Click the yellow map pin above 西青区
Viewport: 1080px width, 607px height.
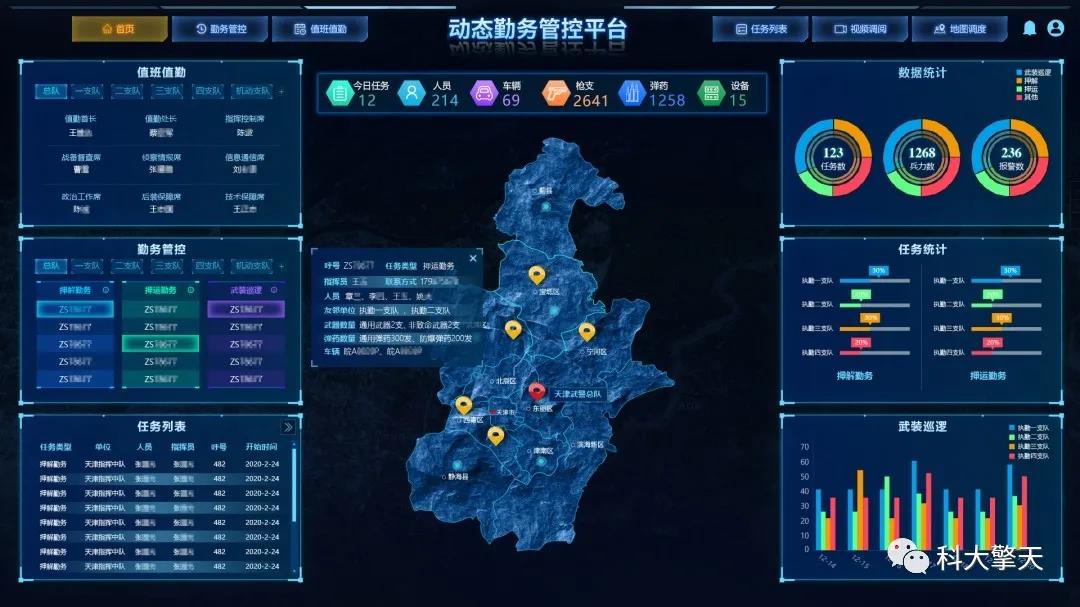464,405
